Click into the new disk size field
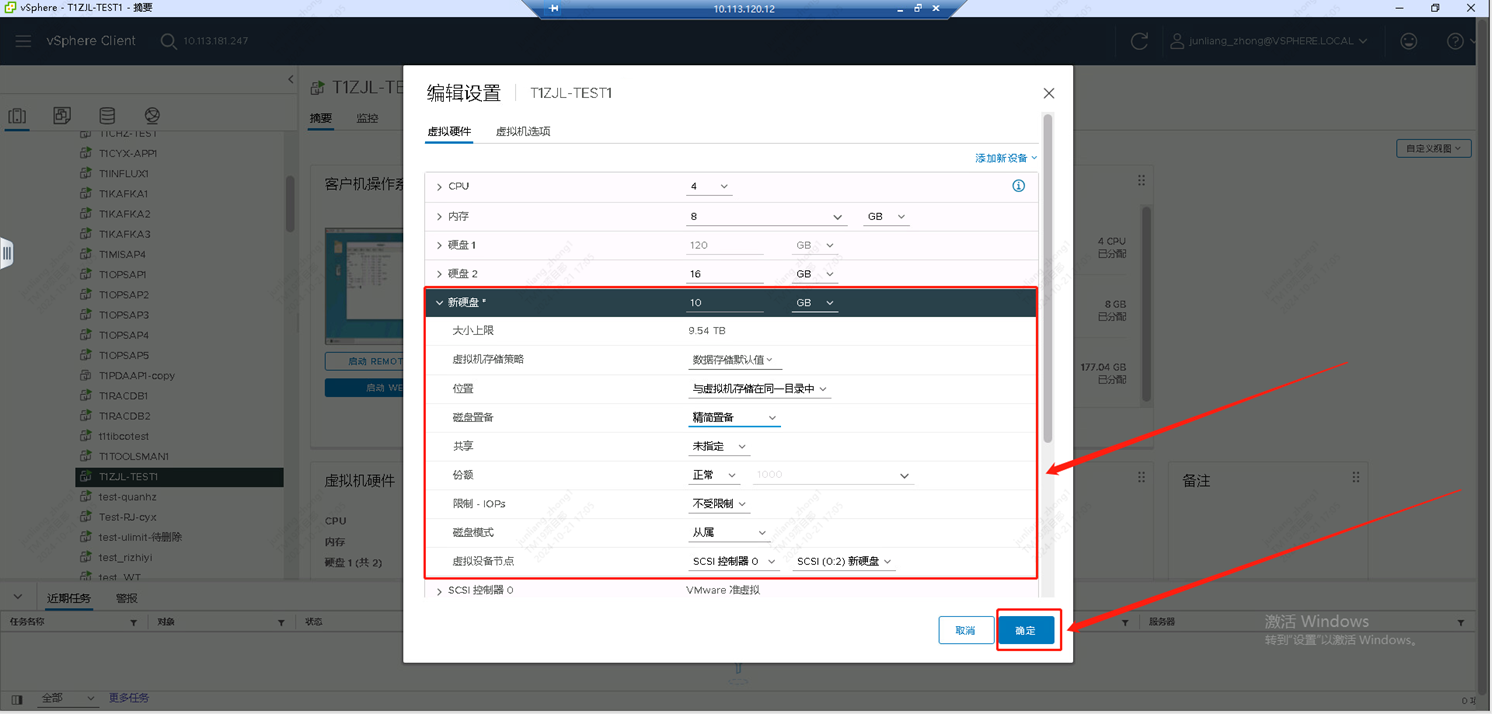This screenshot has width=1492, height=714. [725, 303]
